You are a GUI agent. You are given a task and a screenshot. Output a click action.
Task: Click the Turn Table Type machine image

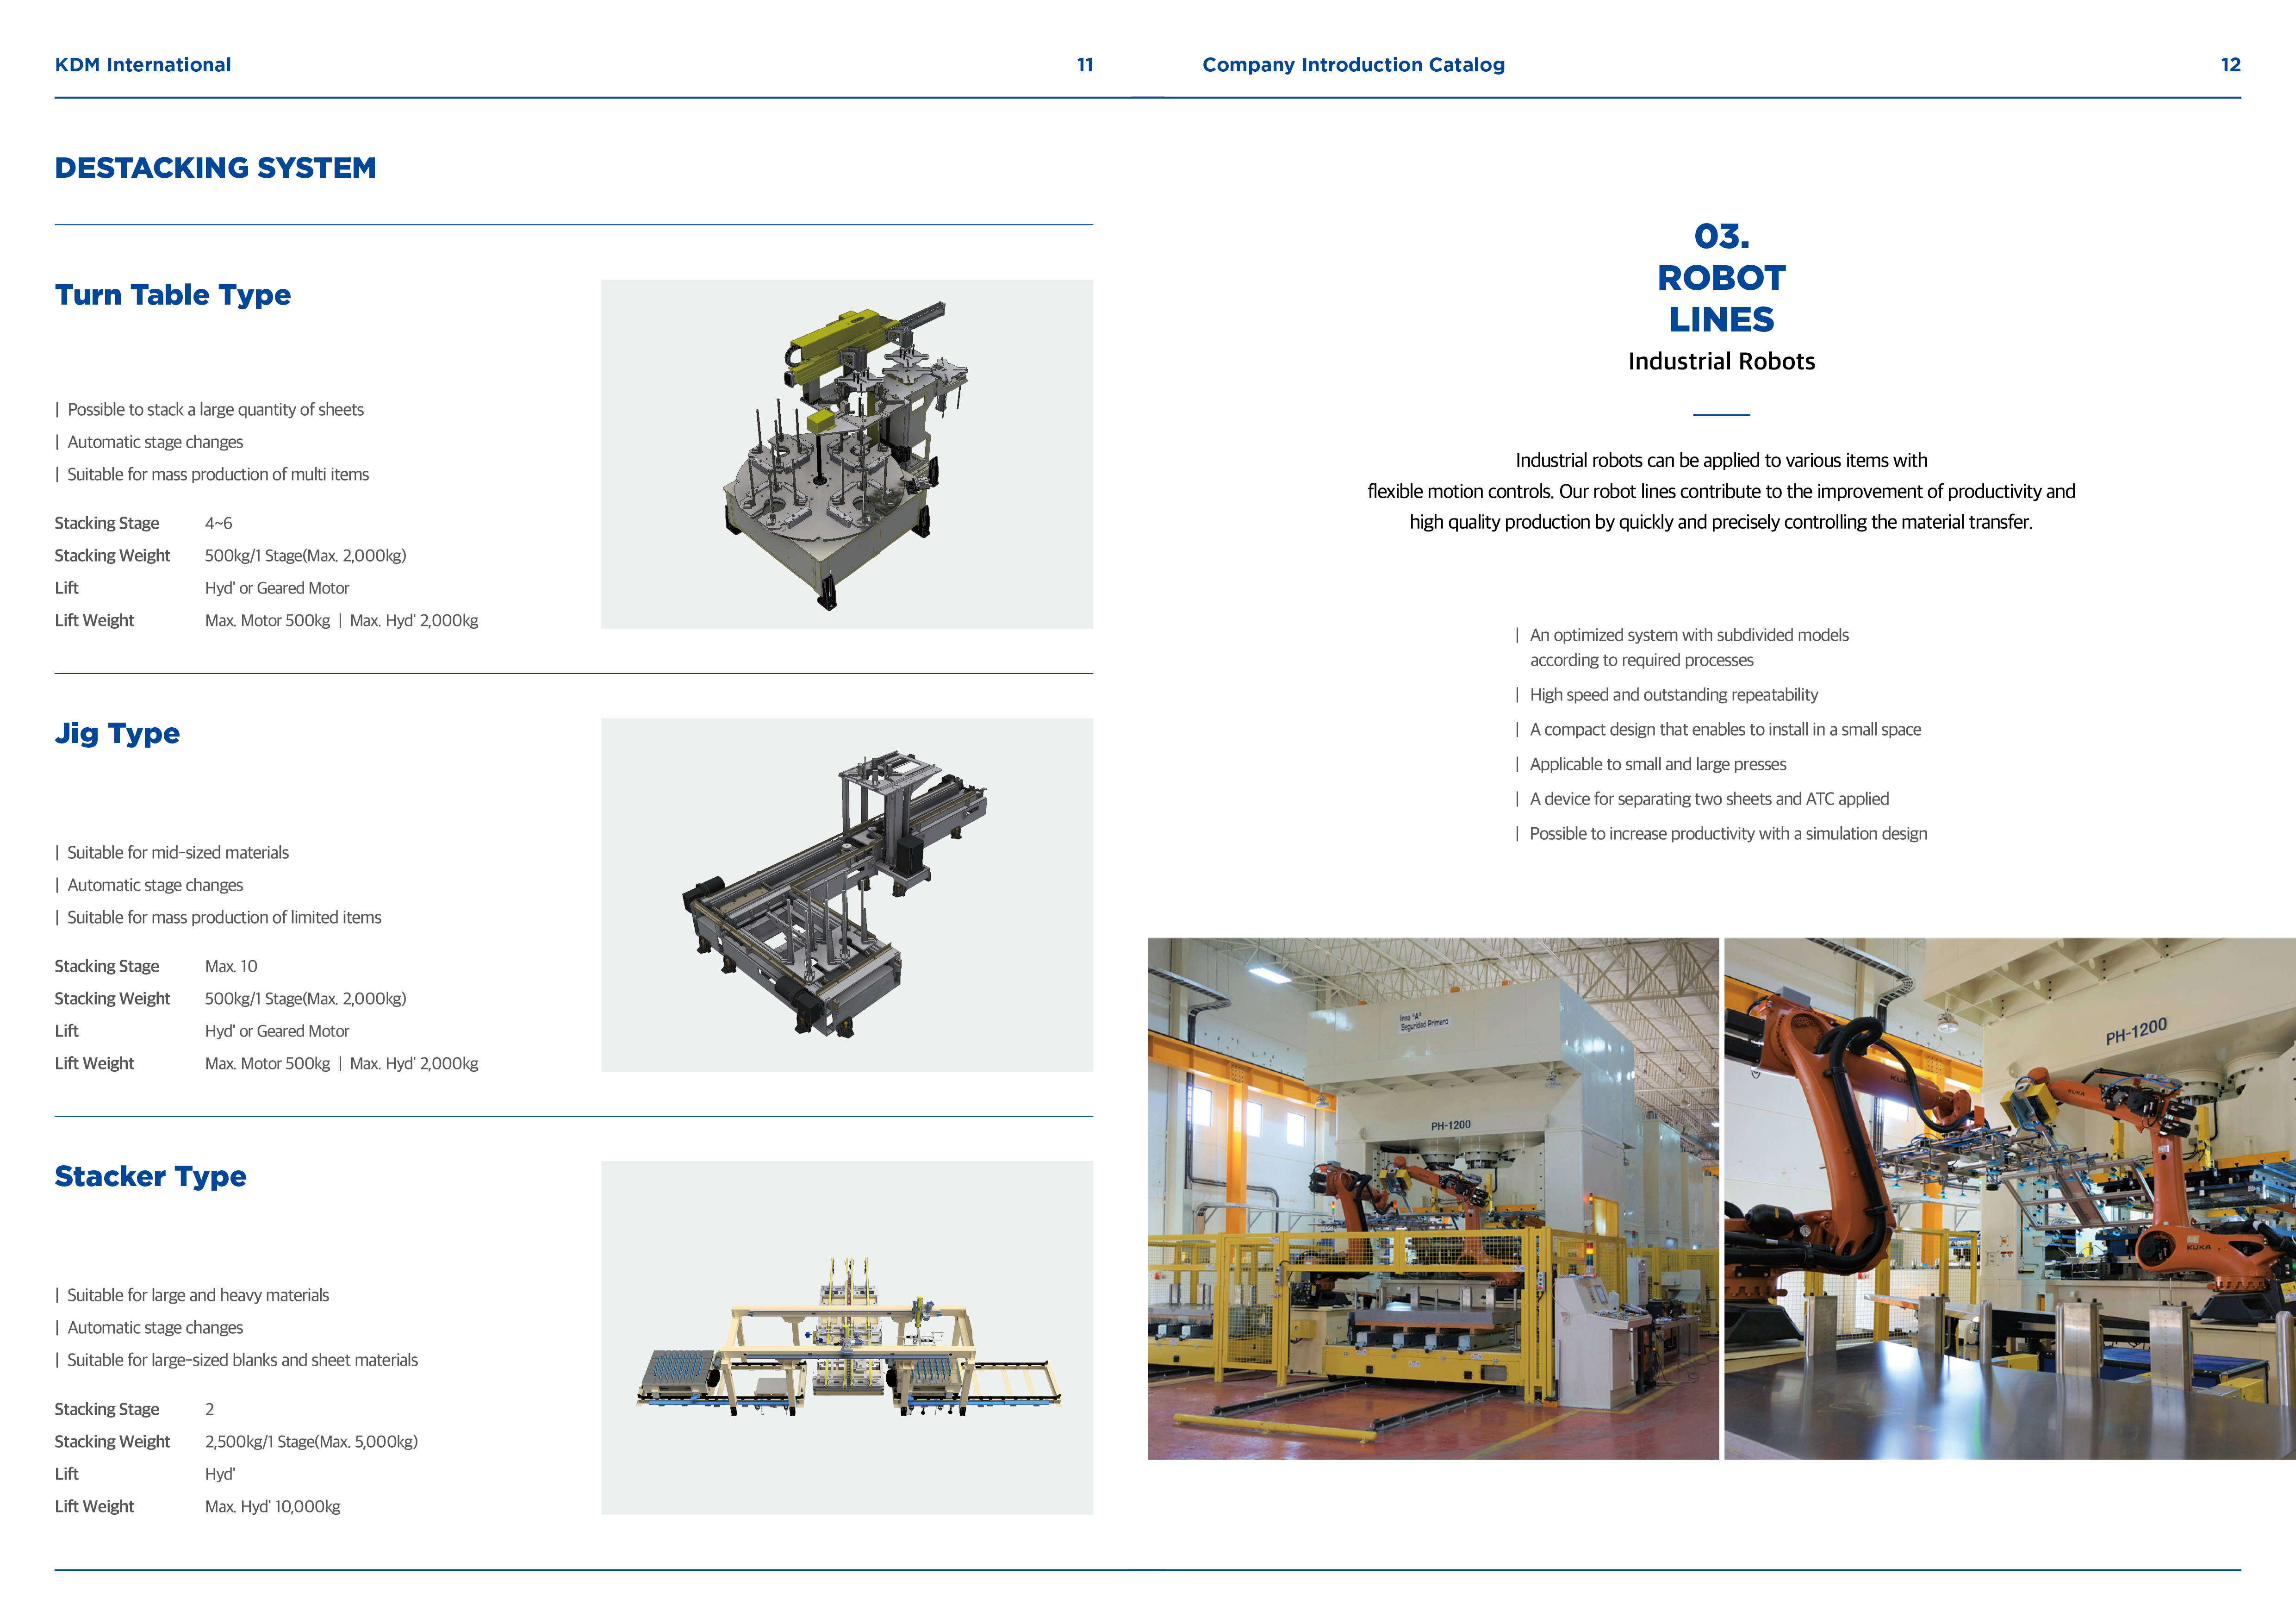coord(846,454)
